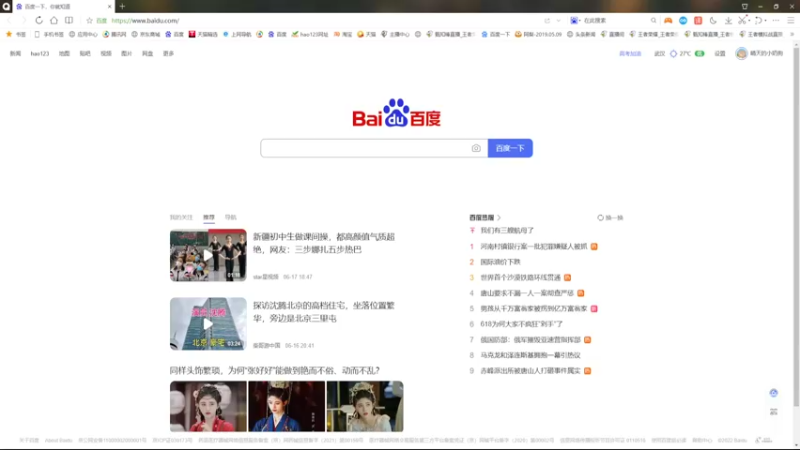Switch to 导航 feed tab

click(x=231, y=217)
